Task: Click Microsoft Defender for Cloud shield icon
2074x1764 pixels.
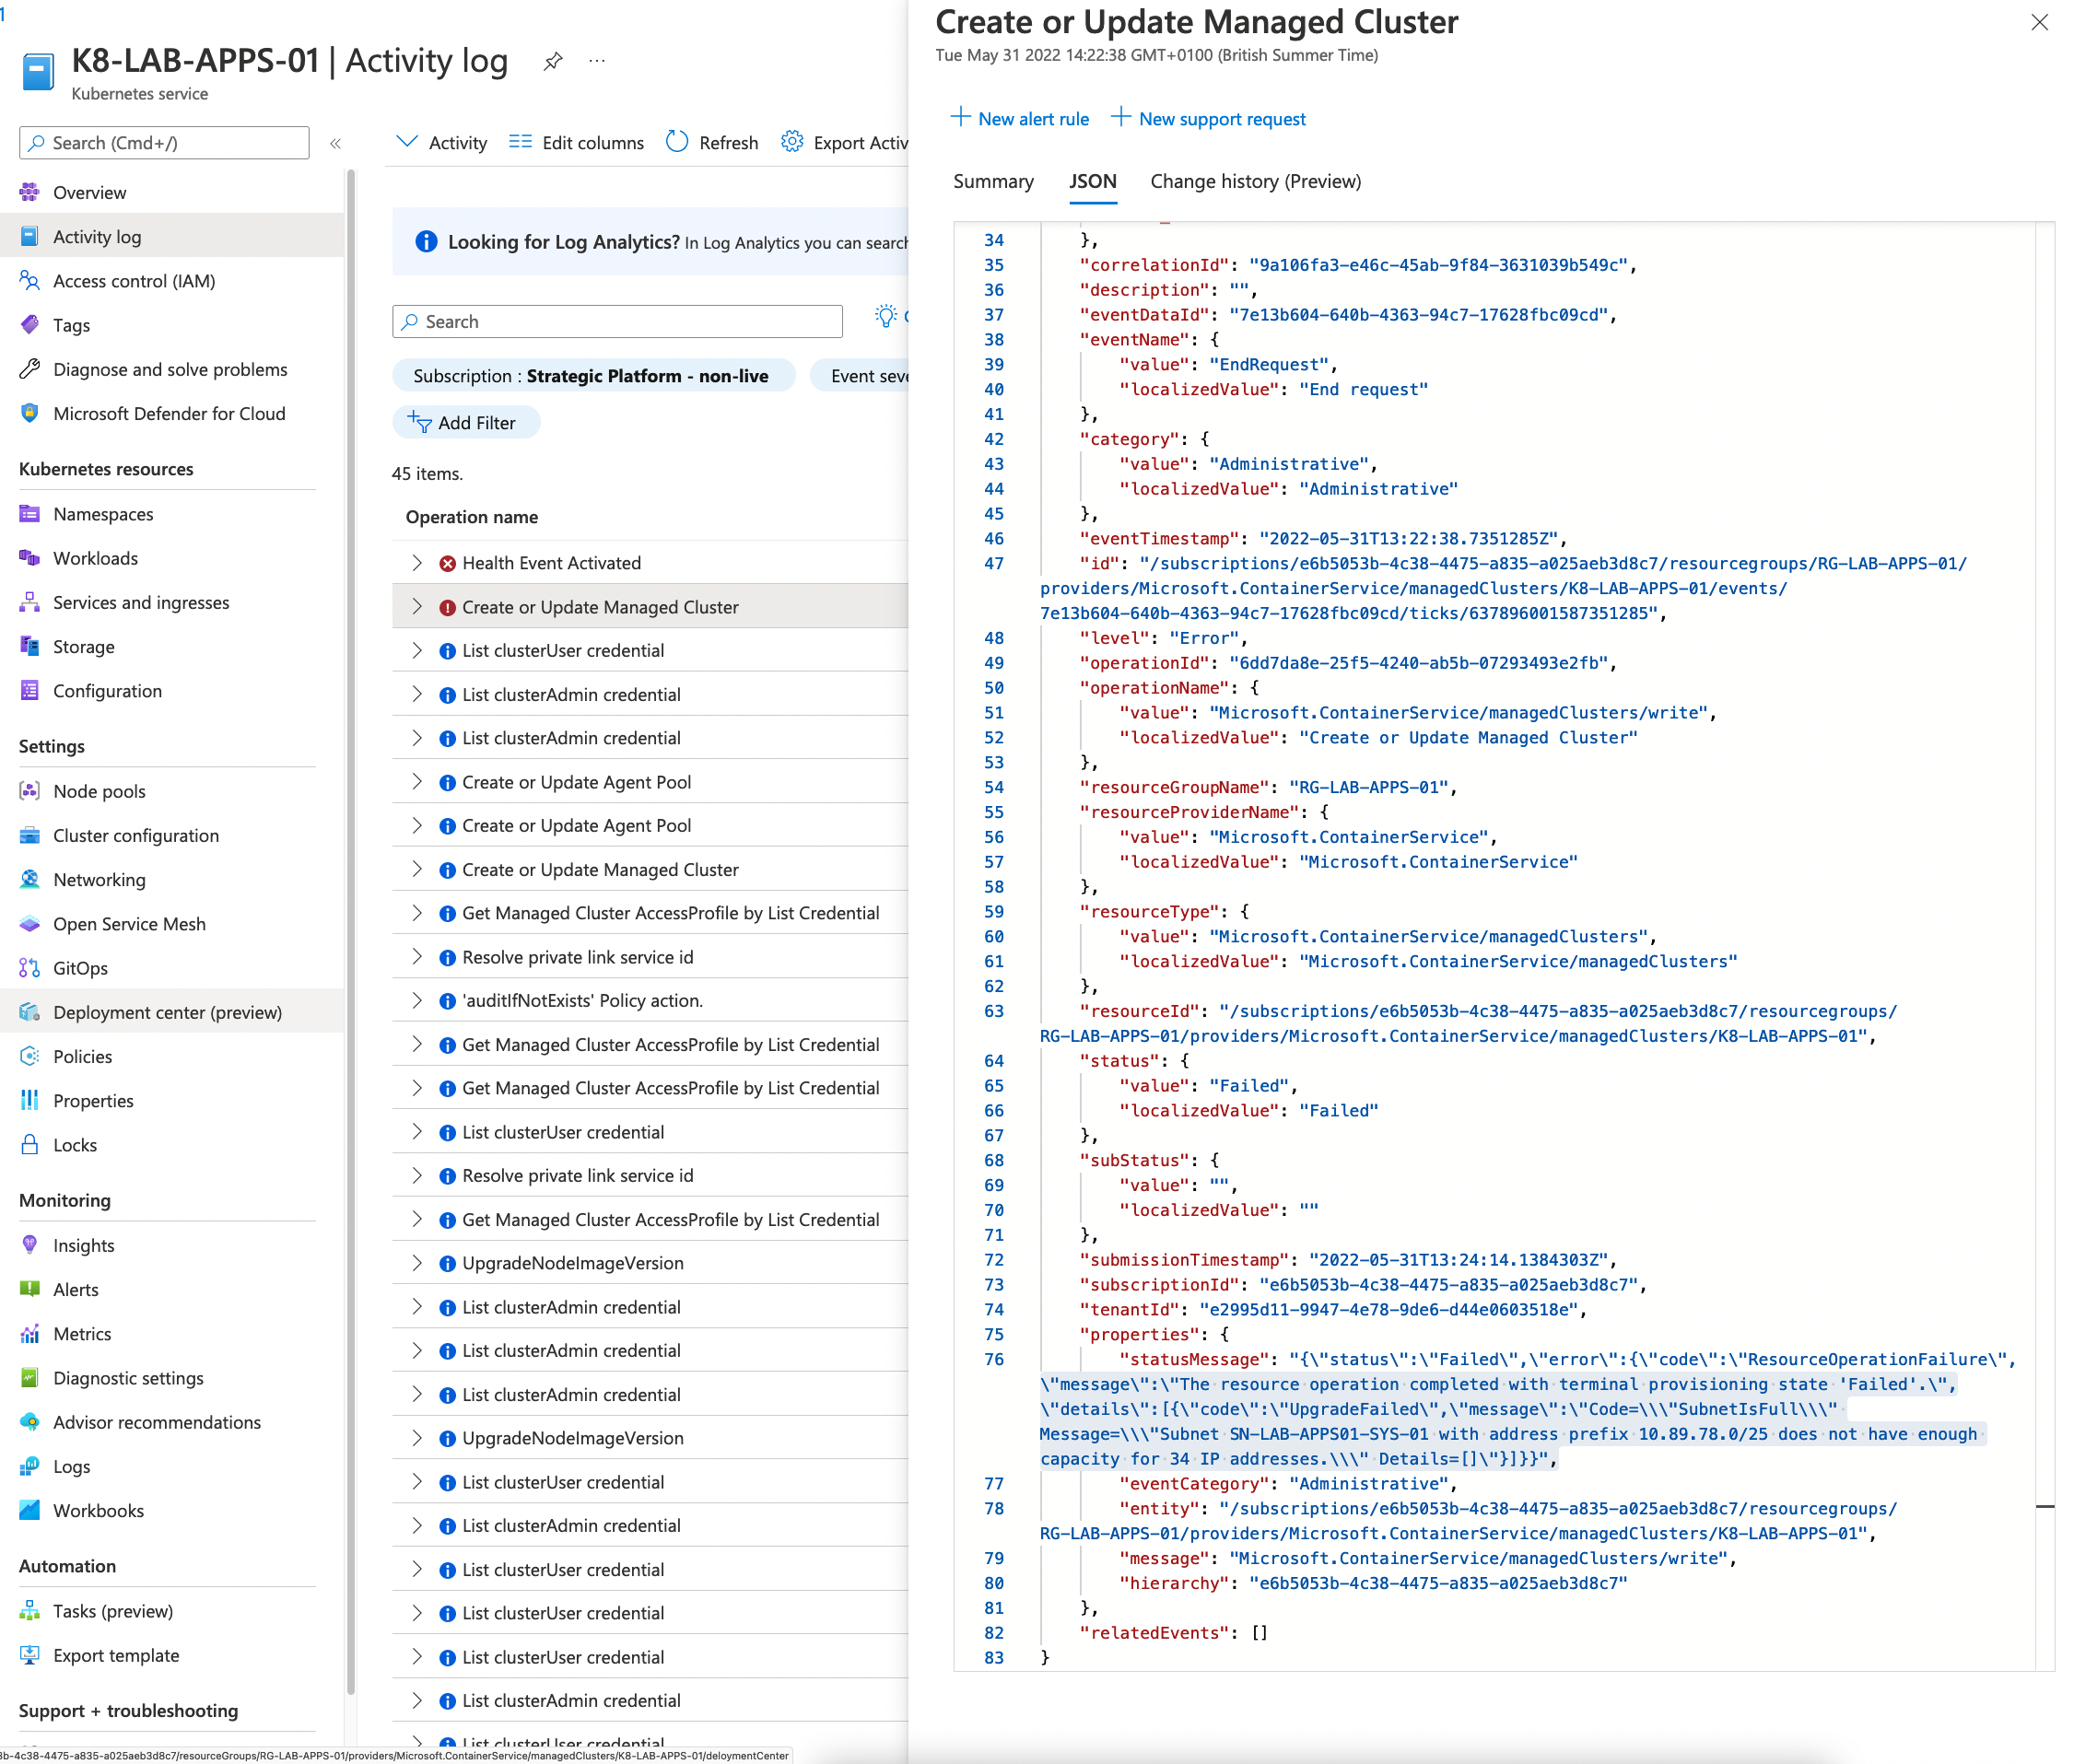Action: point(30,413)
